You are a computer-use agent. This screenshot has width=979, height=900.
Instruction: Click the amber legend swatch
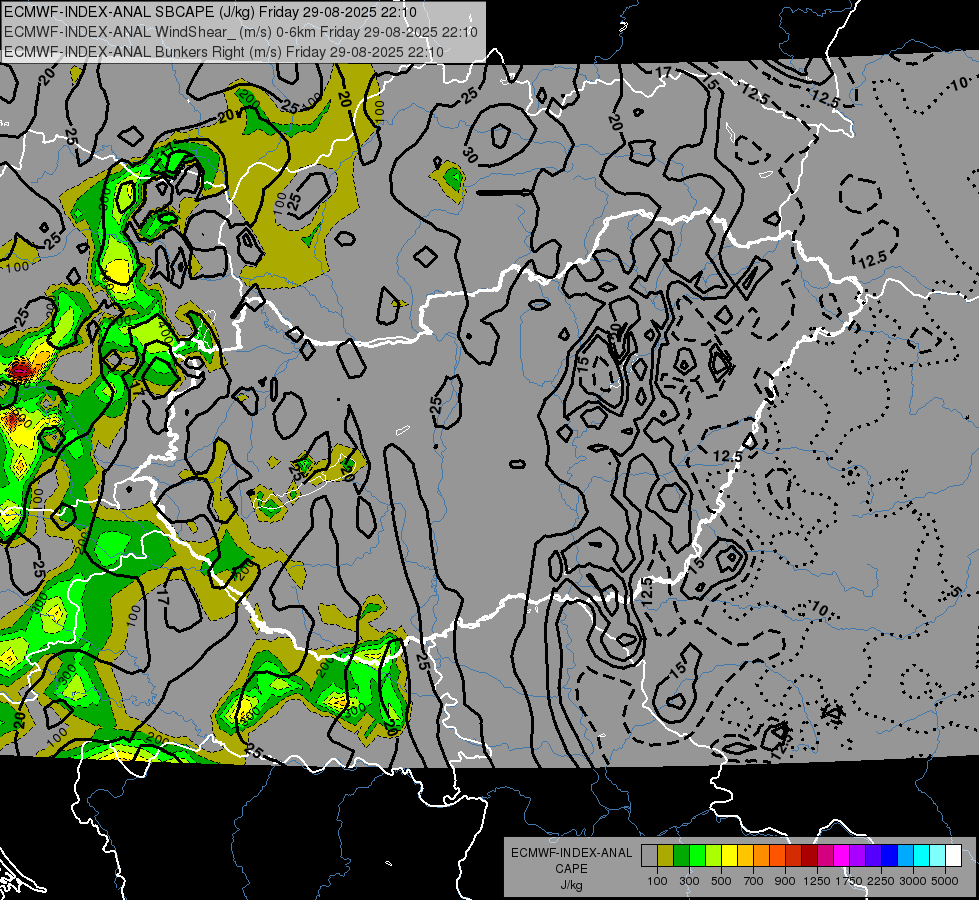pos(745,855)
